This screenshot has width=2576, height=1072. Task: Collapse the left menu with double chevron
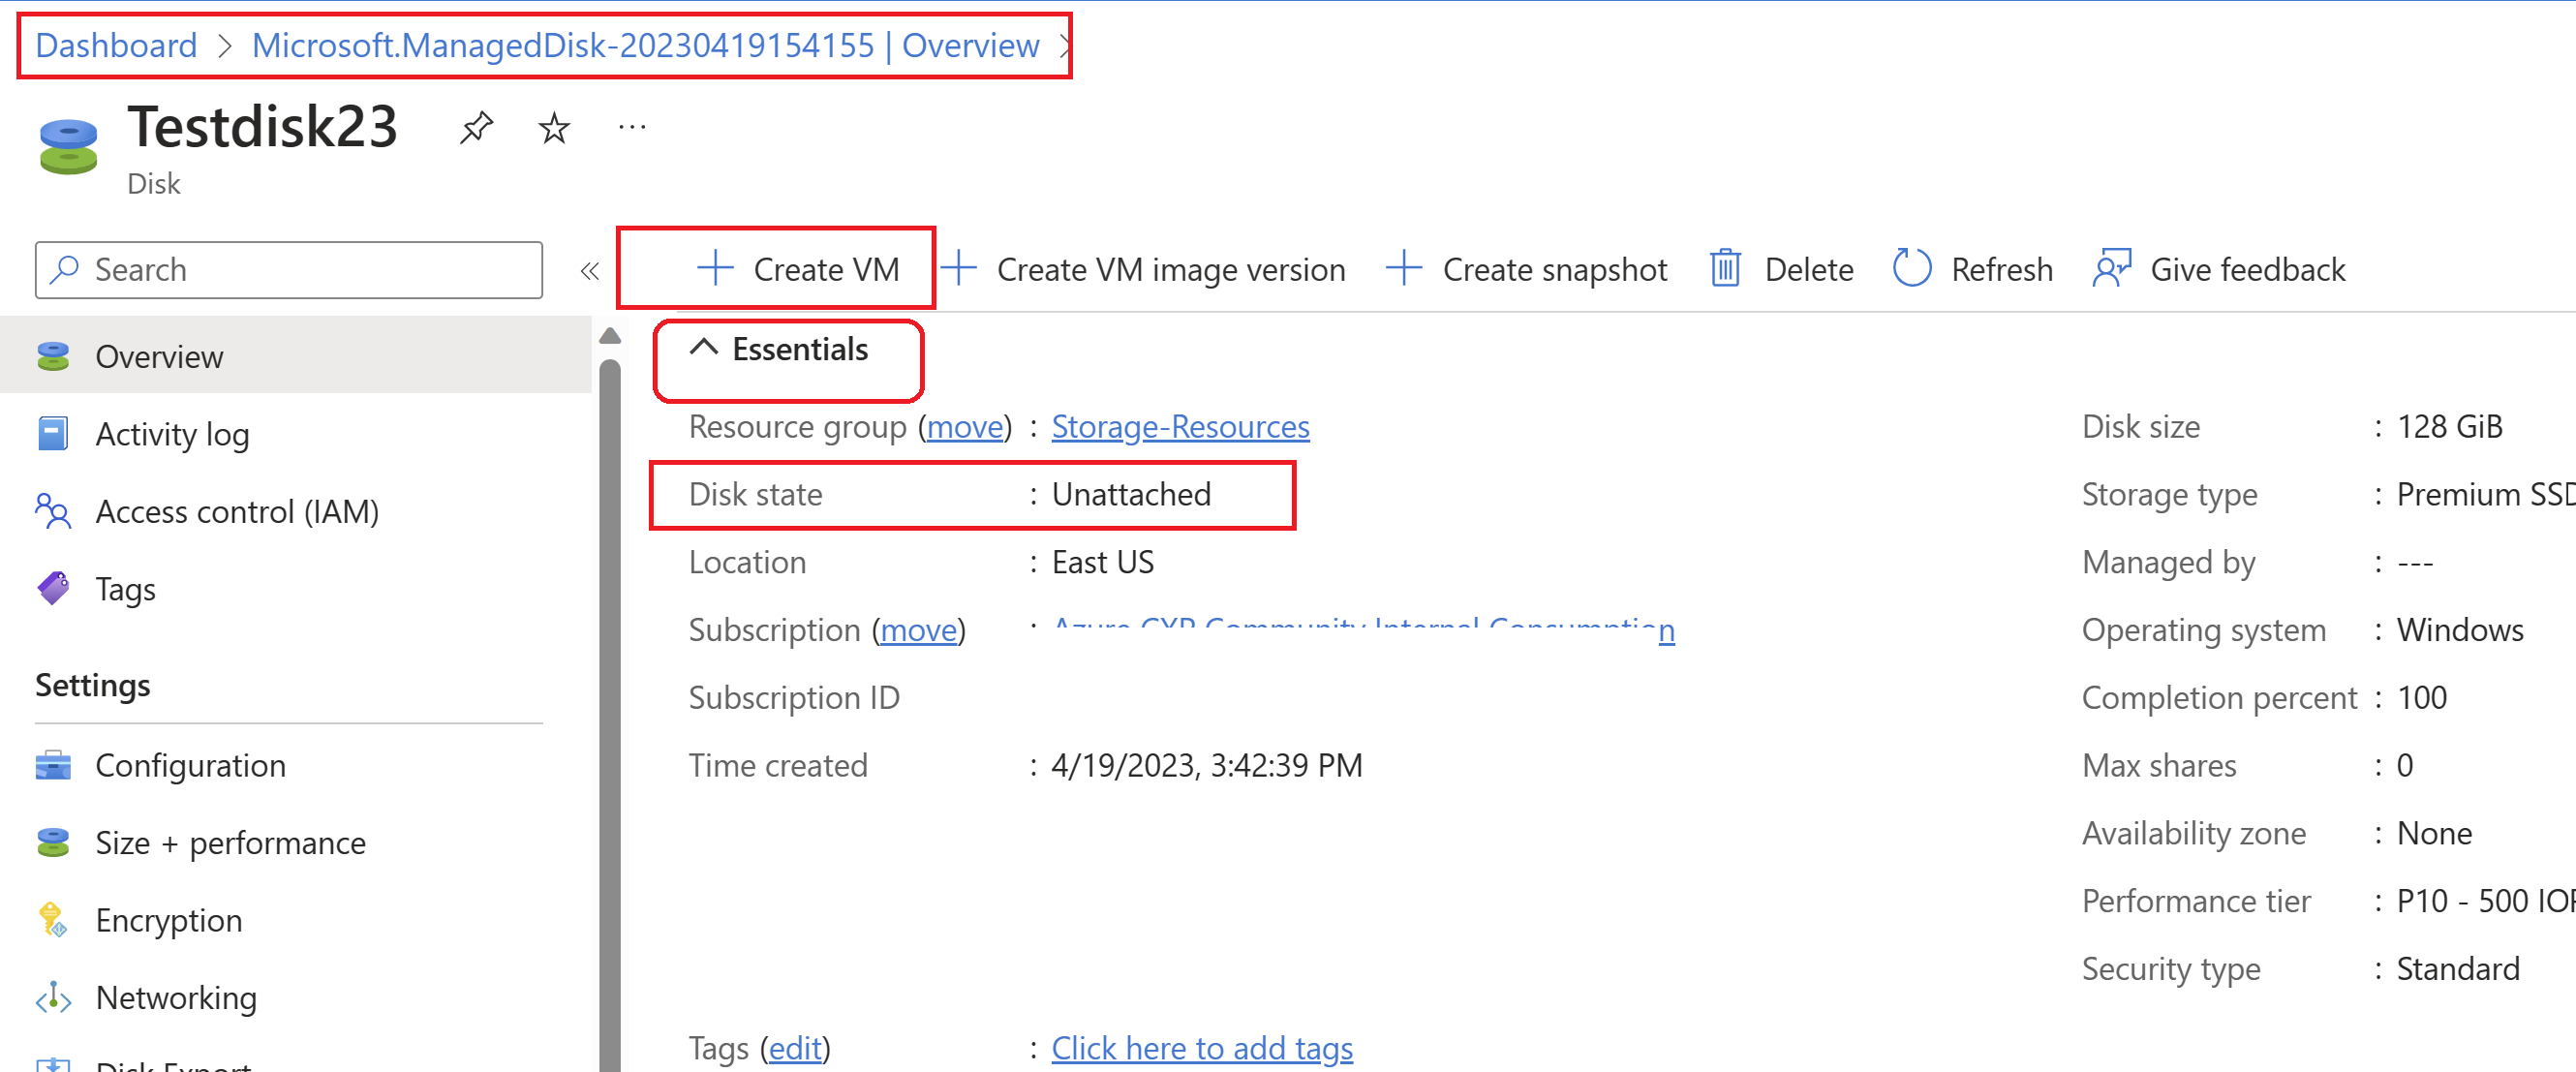point(589,270)
